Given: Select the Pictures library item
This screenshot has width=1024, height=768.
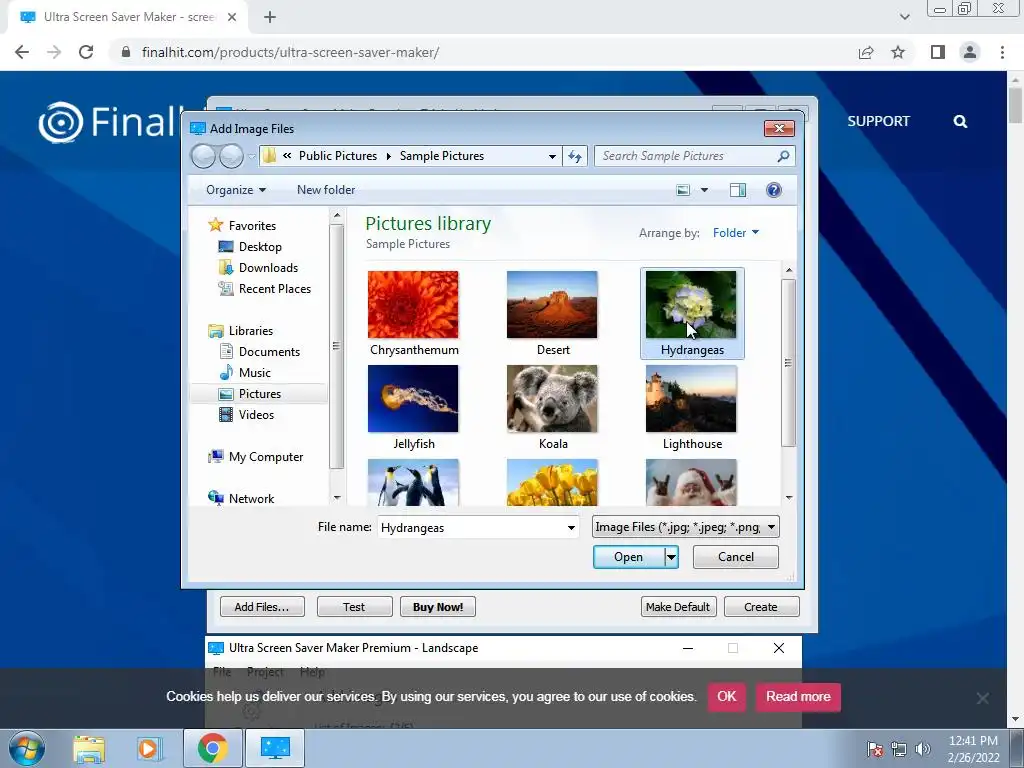Looking at the screenshot, I should click(259, 394).
